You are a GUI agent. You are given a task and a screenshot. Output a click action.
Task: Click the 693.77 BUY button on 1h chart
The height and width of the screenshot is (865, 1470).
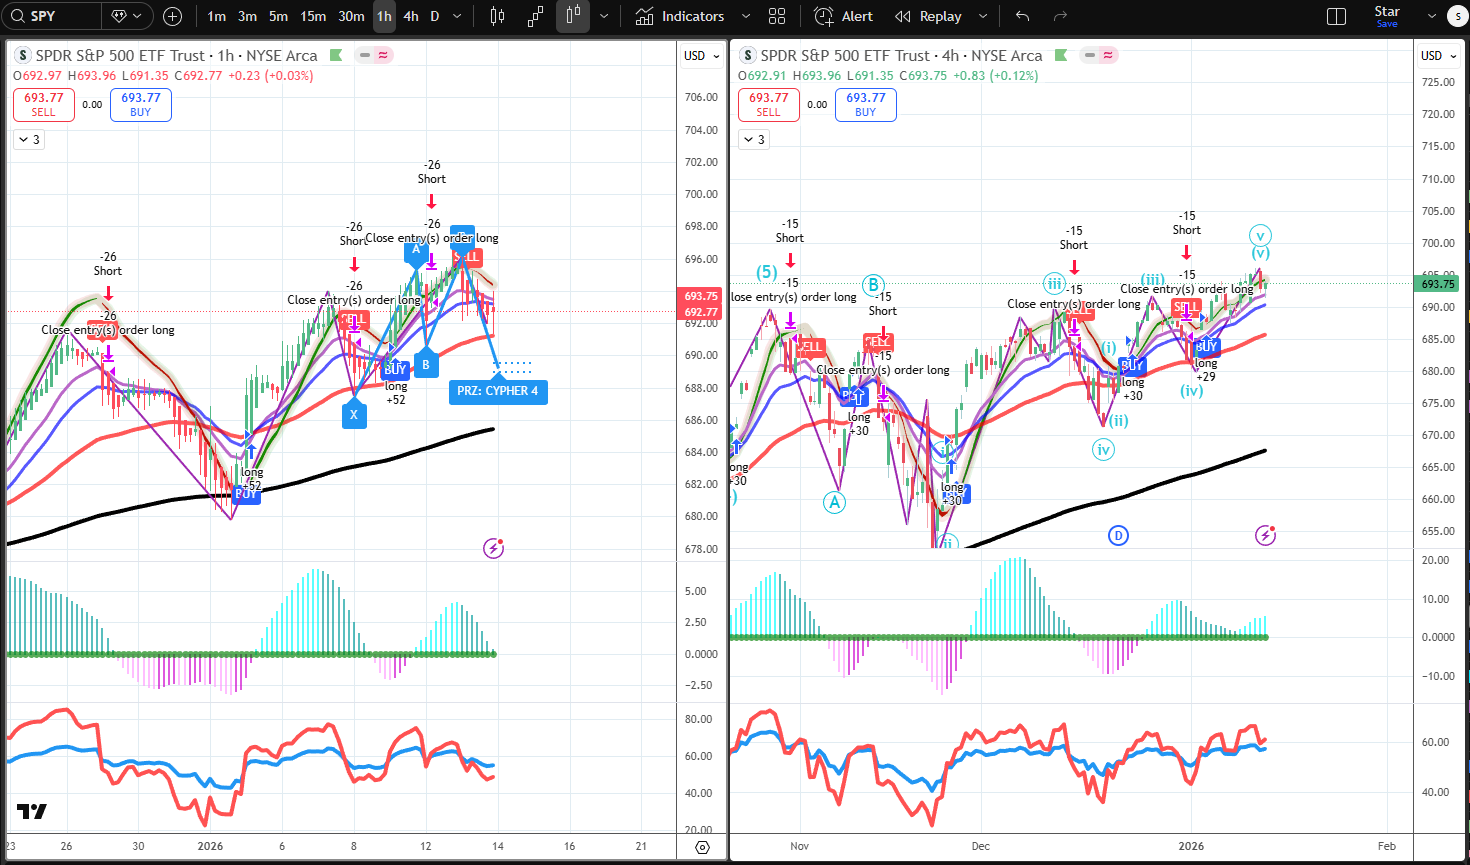click(x=141, y=104)
